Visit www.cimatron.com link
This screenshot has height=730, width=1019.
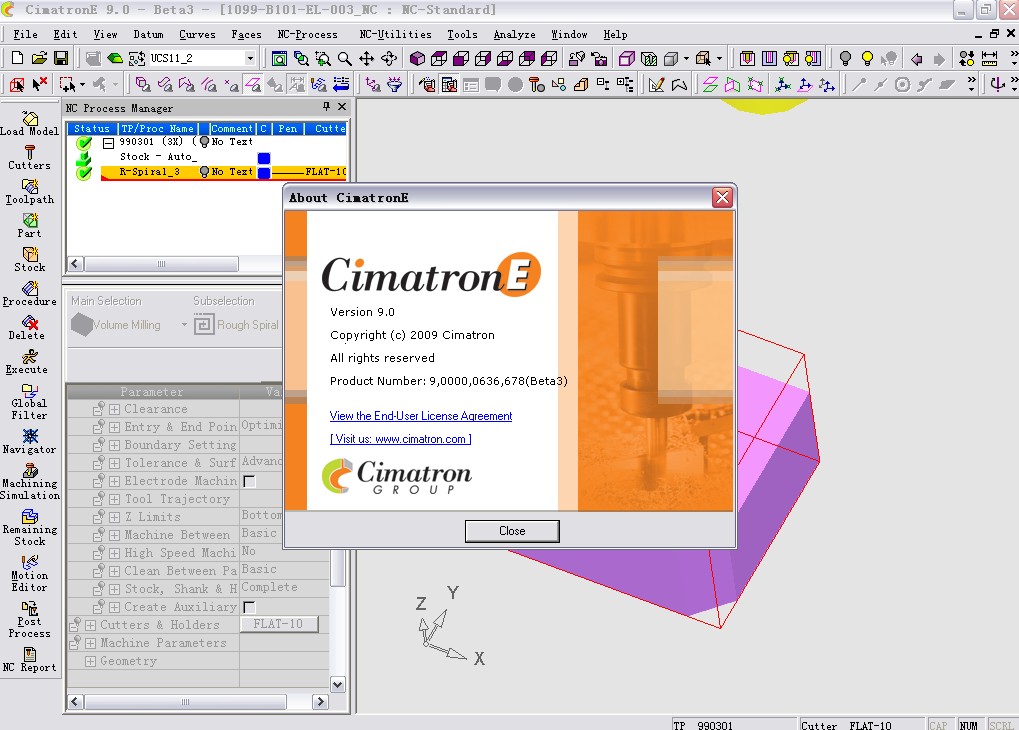(x=400, y=439)
